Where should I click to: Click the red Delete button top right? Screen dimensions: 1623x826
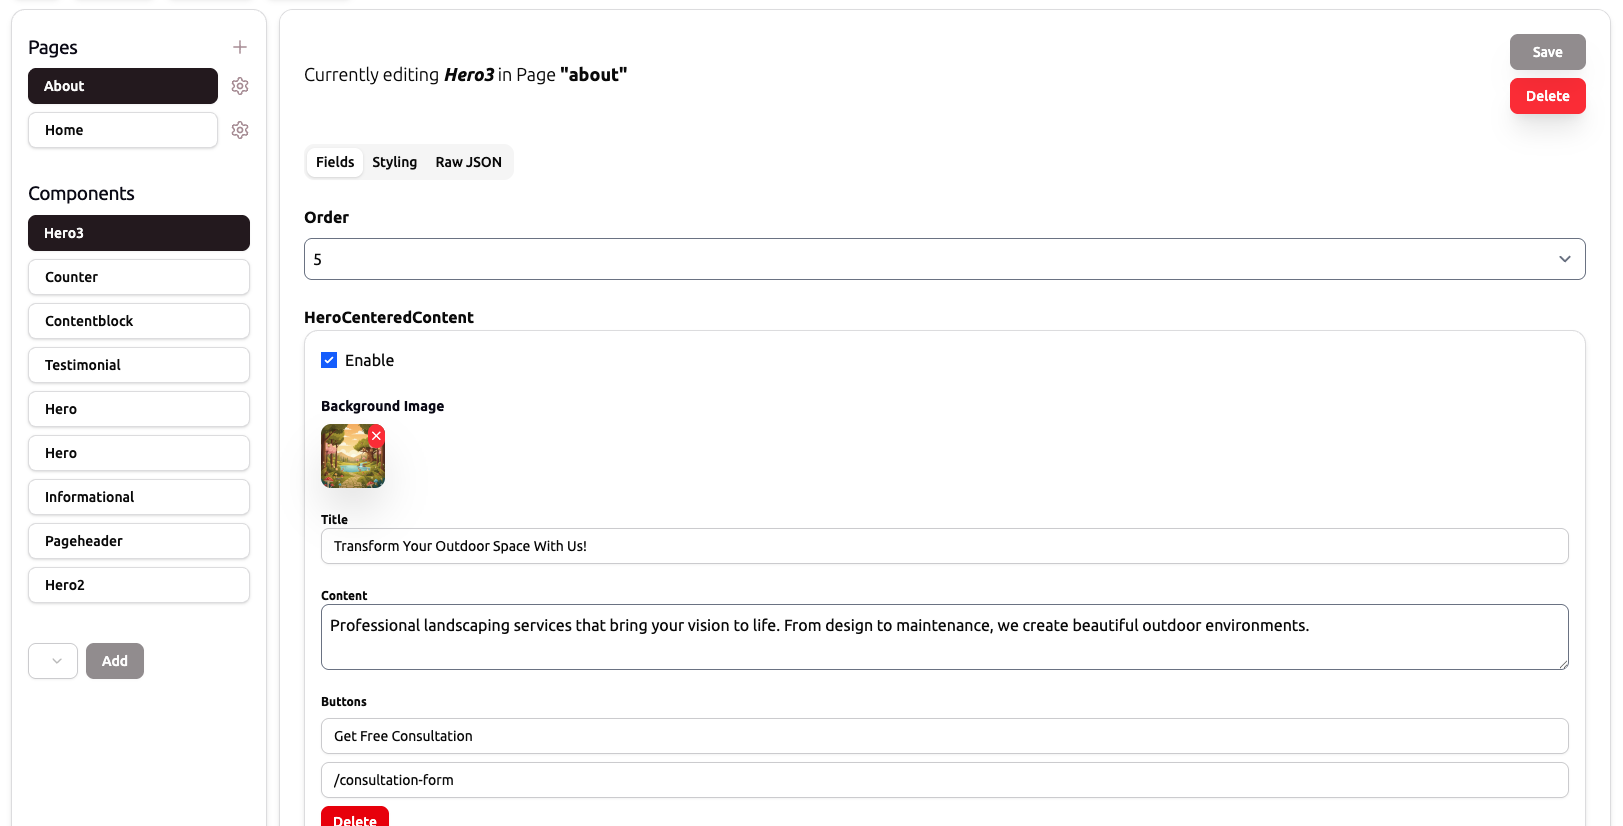[x=1547, y=96]
